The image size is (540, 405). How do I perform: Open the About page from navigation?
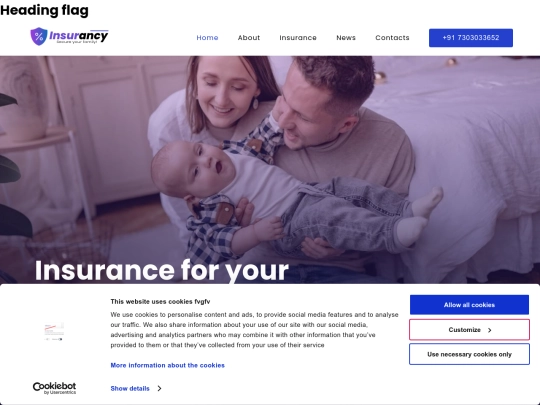click(x=249, y=38)
